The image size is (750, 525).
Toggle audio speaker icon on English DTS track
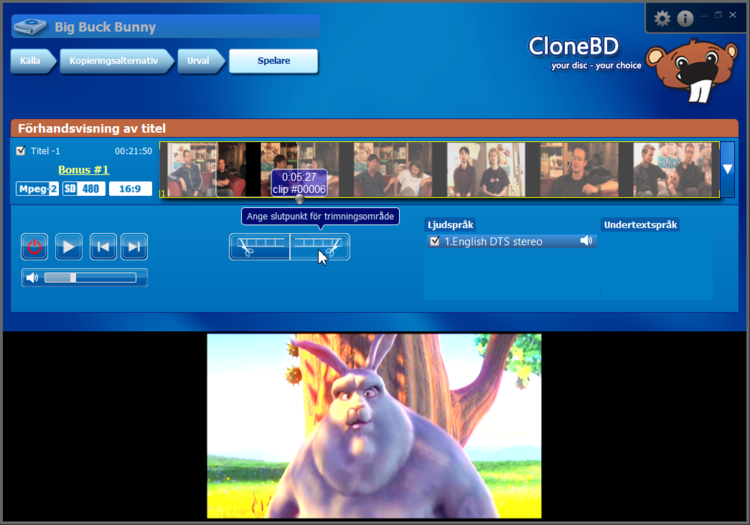(586, 241)
